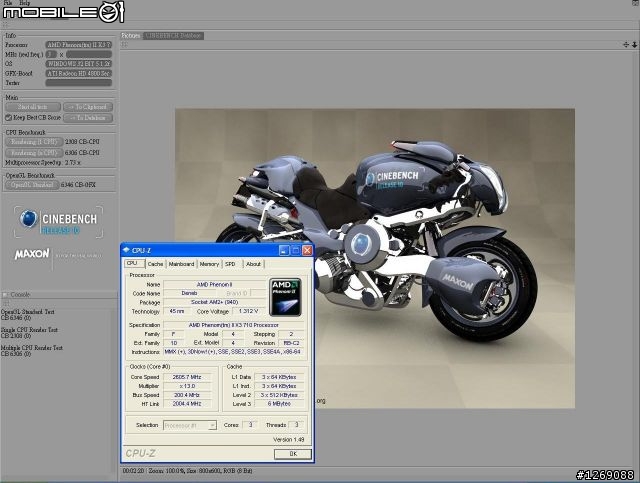The width and height of the screenshot is (640, 483).
Task: Close the CPU-Z window
Action: pos(307,250)
